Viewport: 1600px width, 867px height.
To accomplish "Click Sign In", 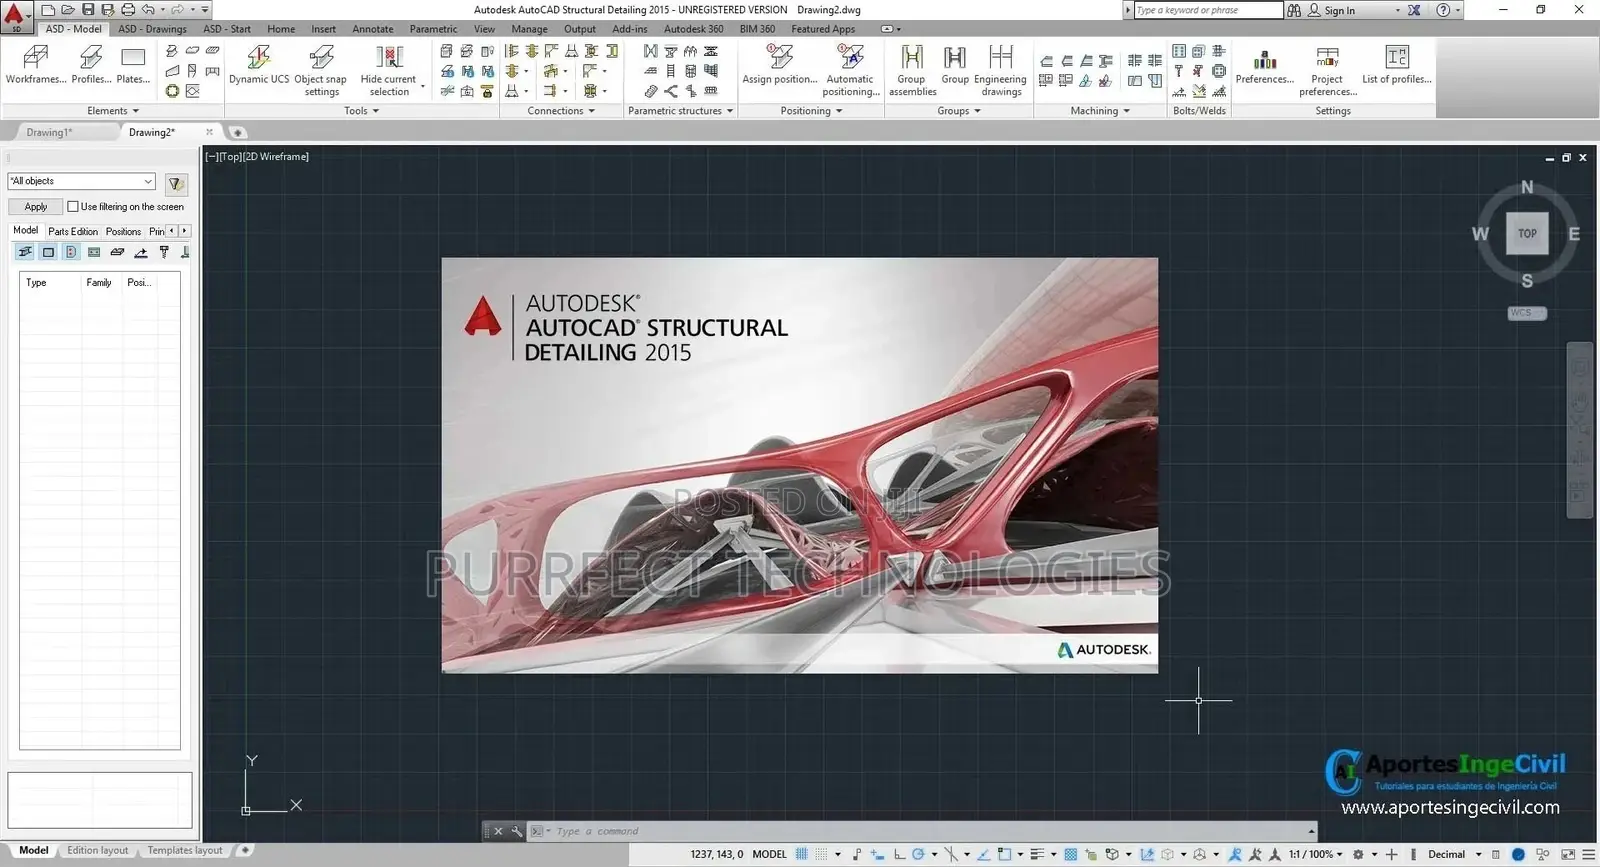I will [1339, 10].
